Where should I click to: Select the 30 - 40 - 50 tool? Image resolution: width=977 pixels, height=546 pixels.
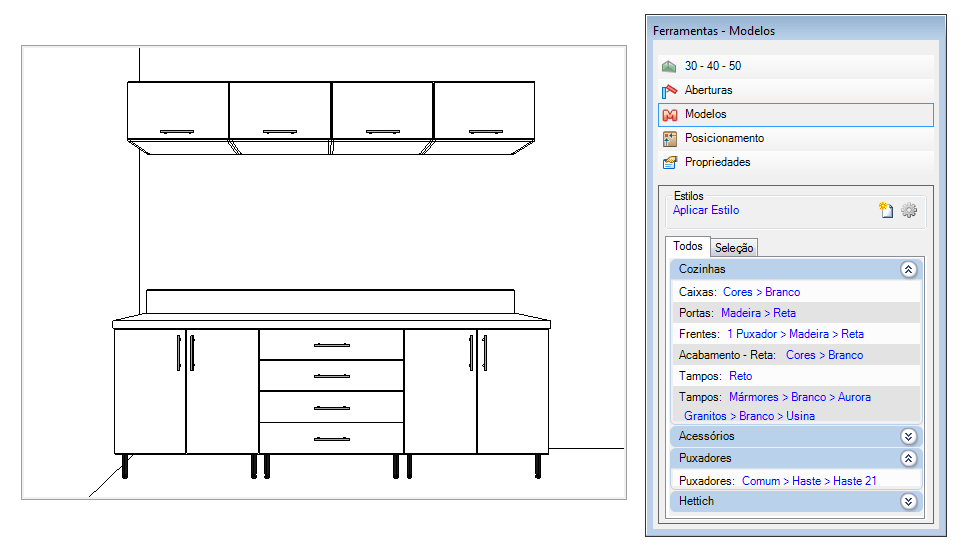click(796, 66)
